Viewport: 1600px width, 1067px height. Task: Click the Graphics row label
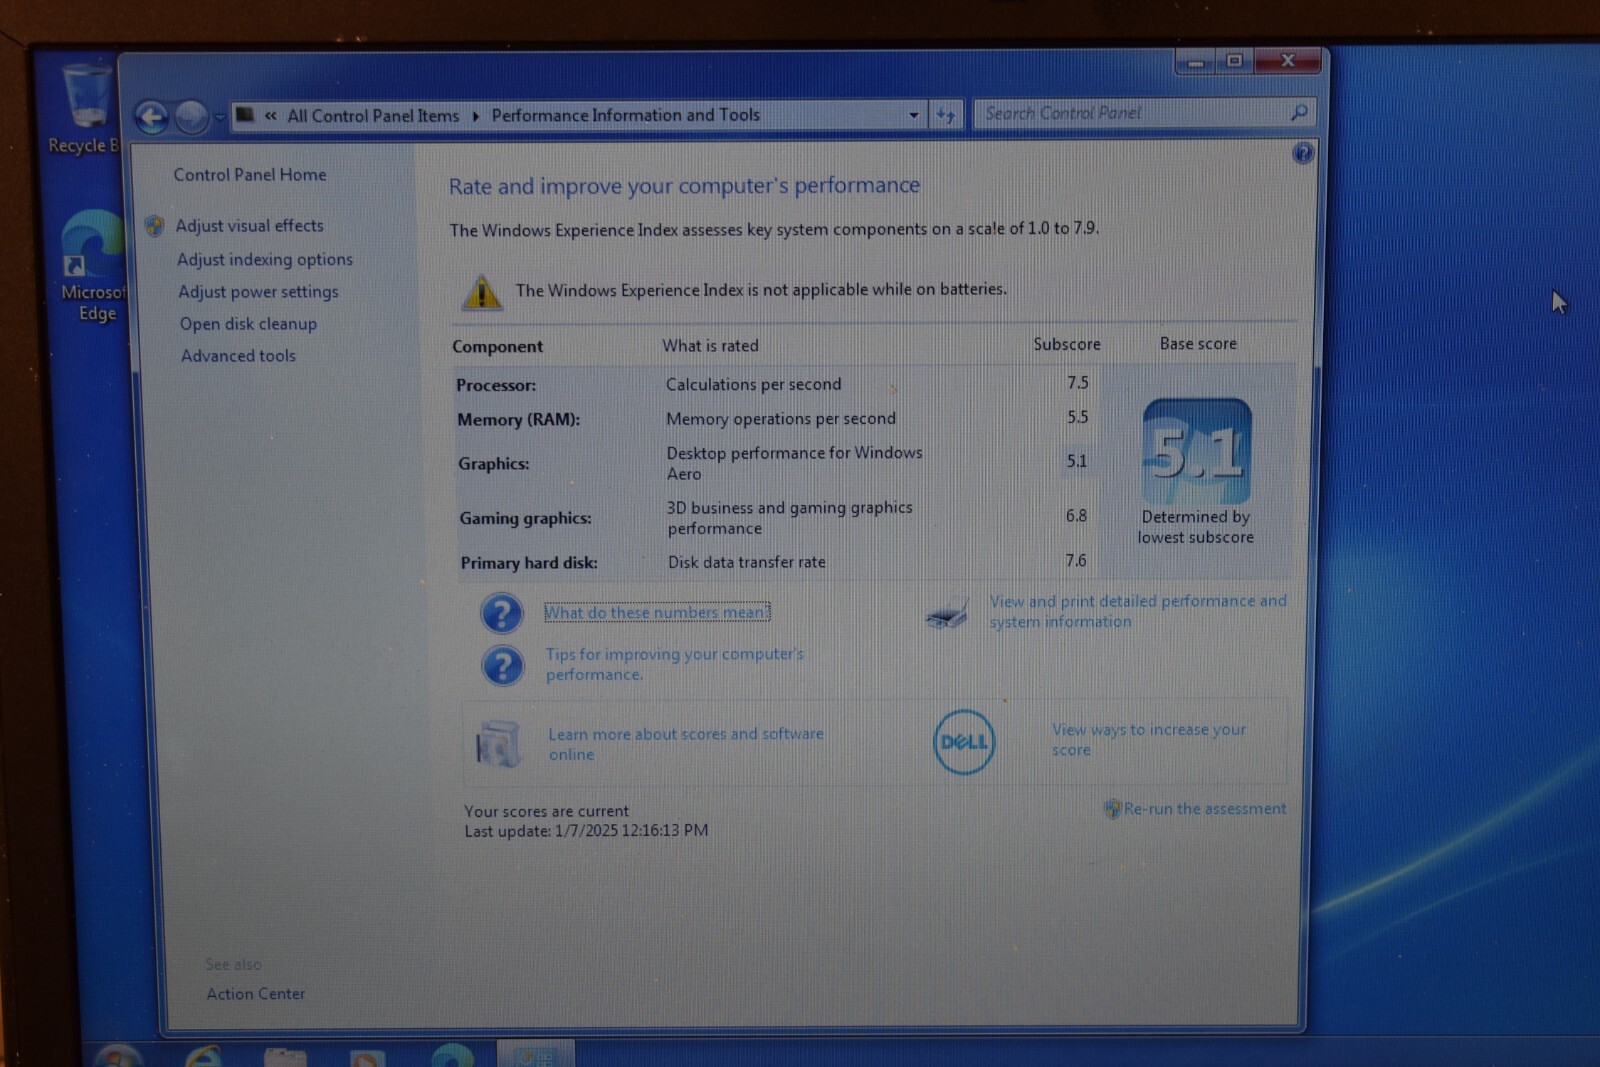494,464
